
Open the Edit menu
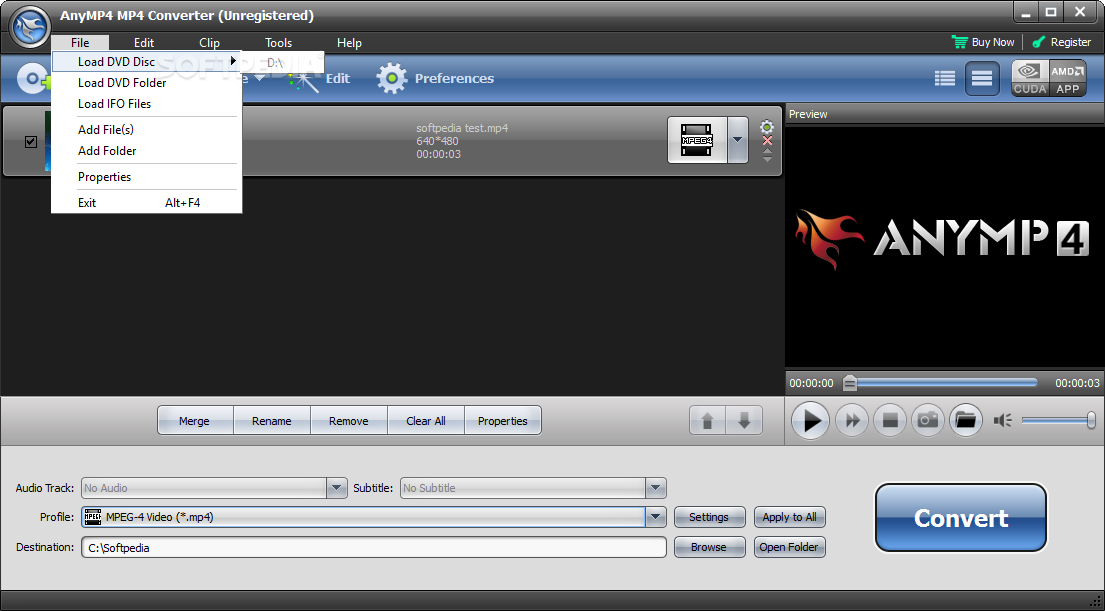point(144,42)
